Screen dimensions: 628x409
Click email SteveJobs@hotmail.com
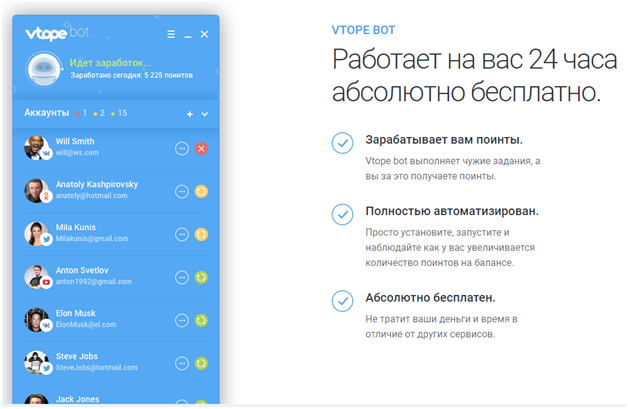point(97,367)
